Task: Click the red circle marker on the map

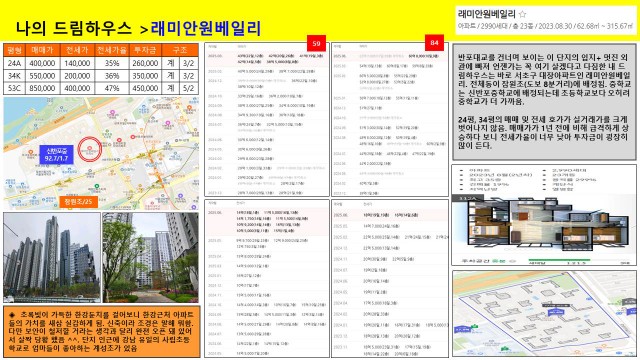Action: coord(89,149)
